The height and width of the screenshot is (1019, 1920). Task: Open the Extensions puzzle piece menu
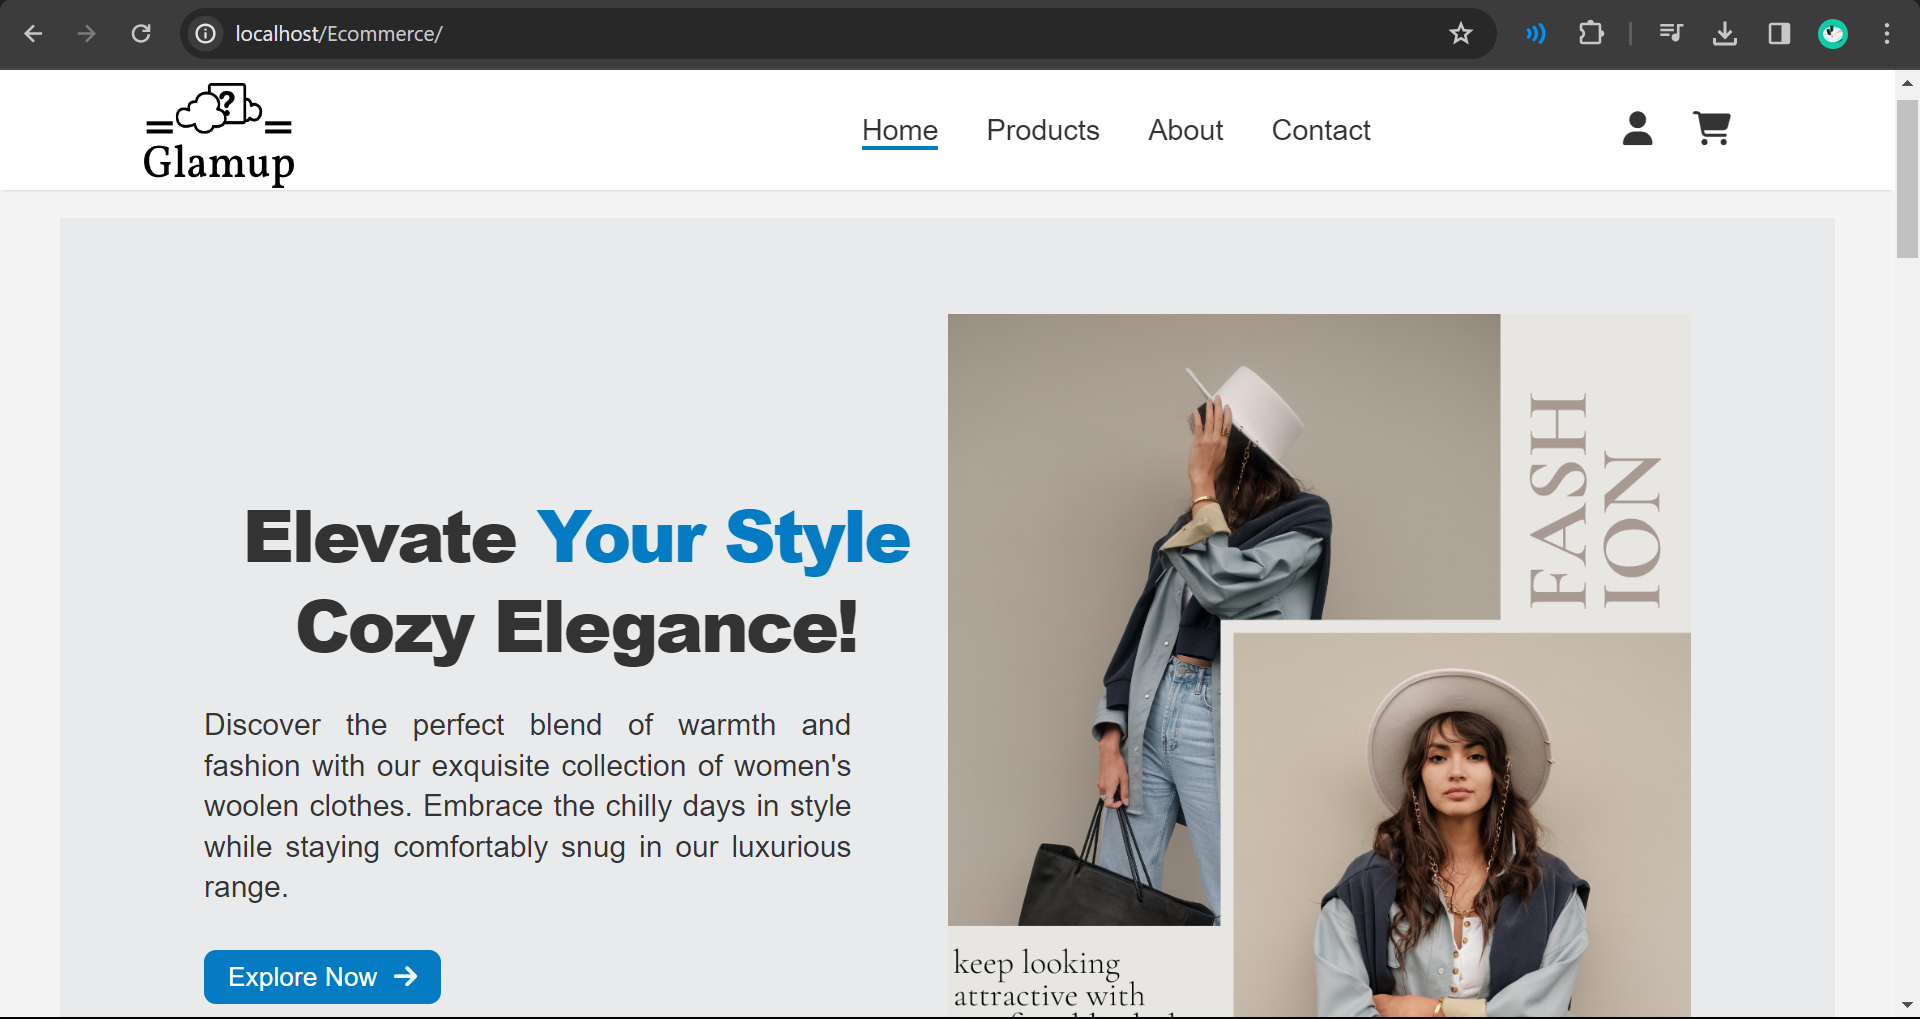1591,34
